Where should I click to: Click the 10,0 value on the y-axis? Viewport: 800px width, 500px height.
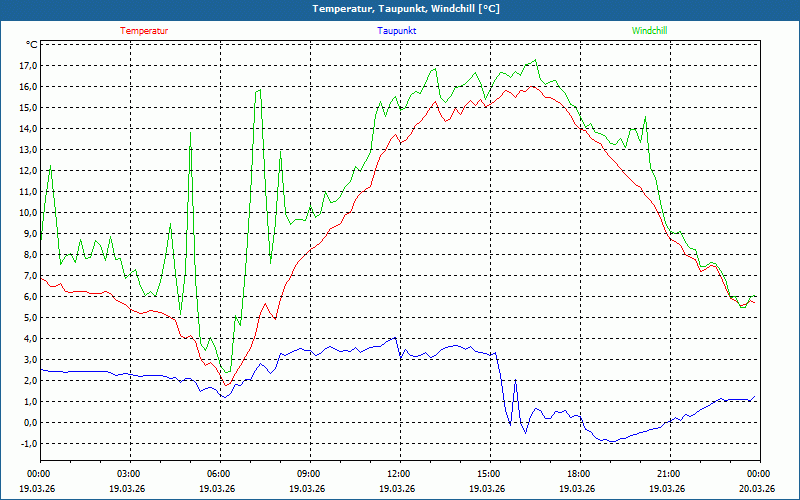(27, 213)
